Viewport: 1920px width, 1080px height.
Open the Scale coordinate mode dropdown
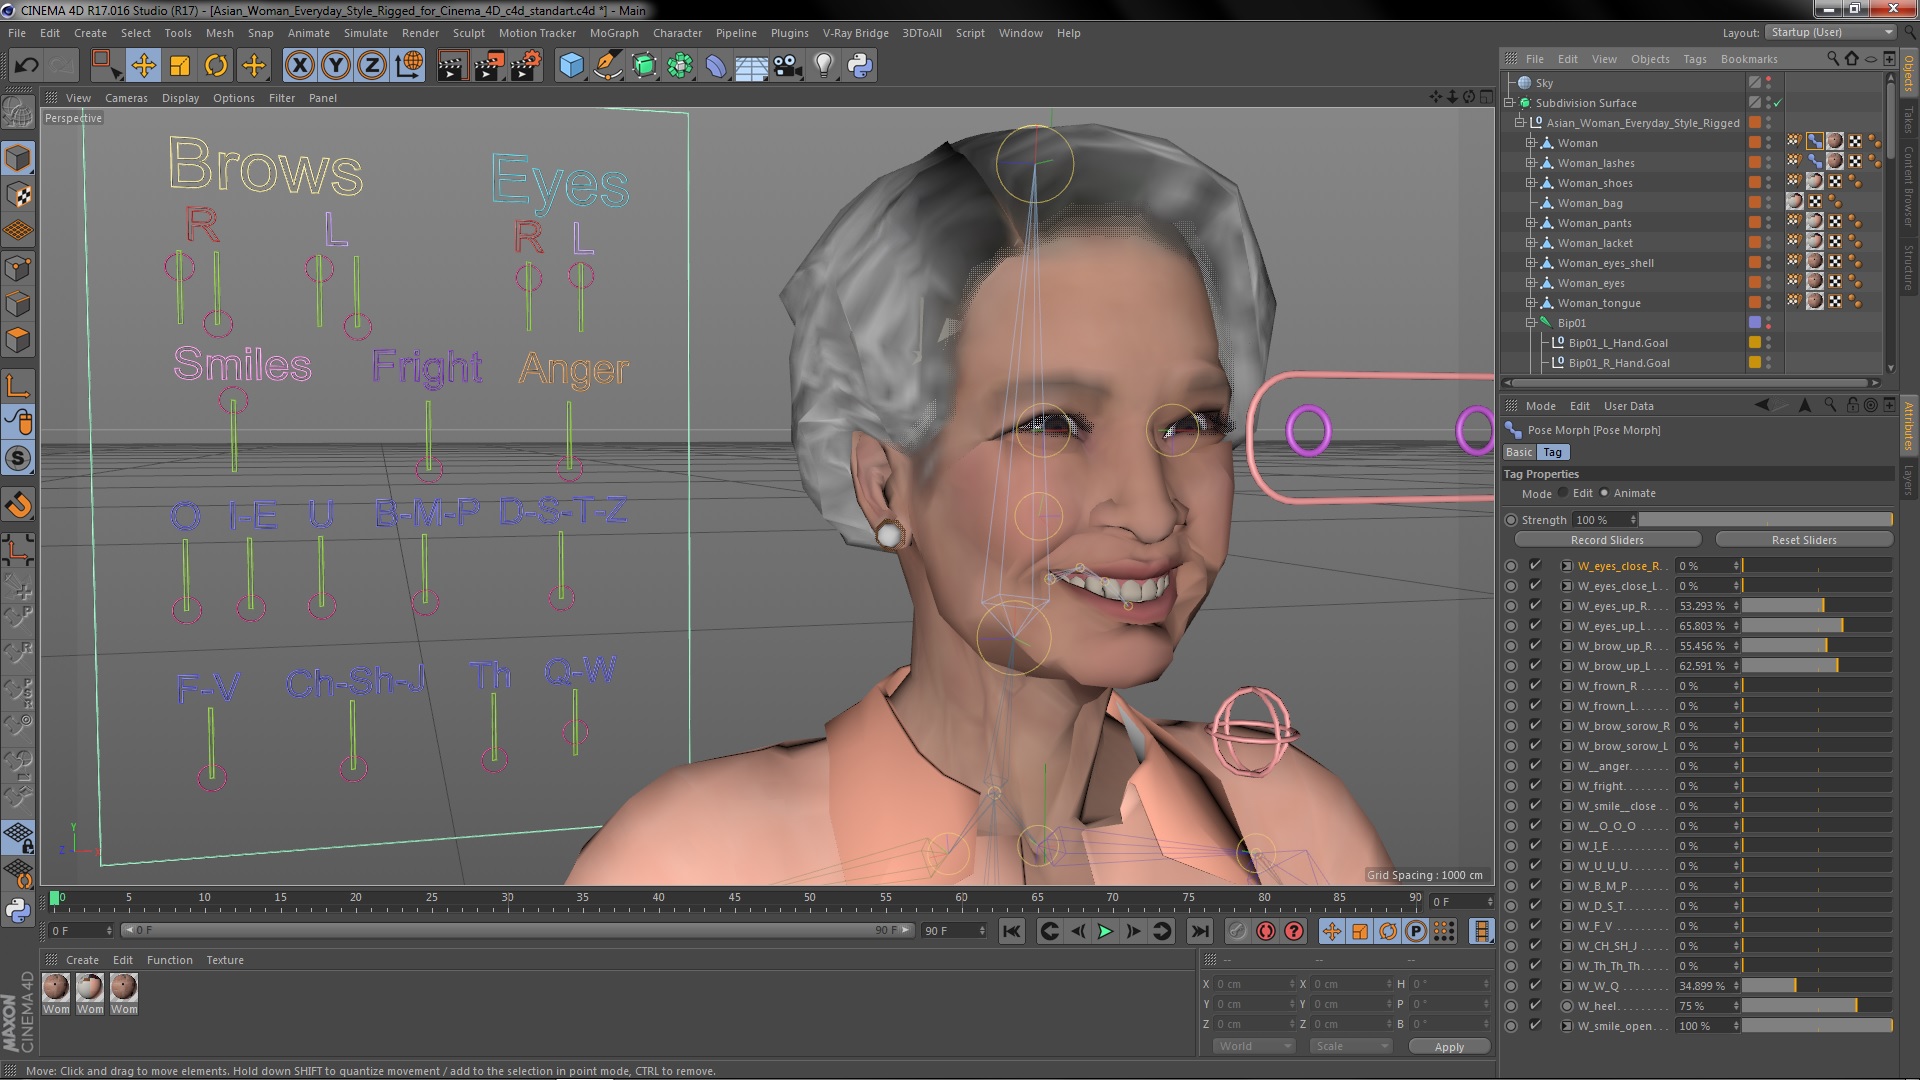pyautogui.click(x=1351, y=1046)
